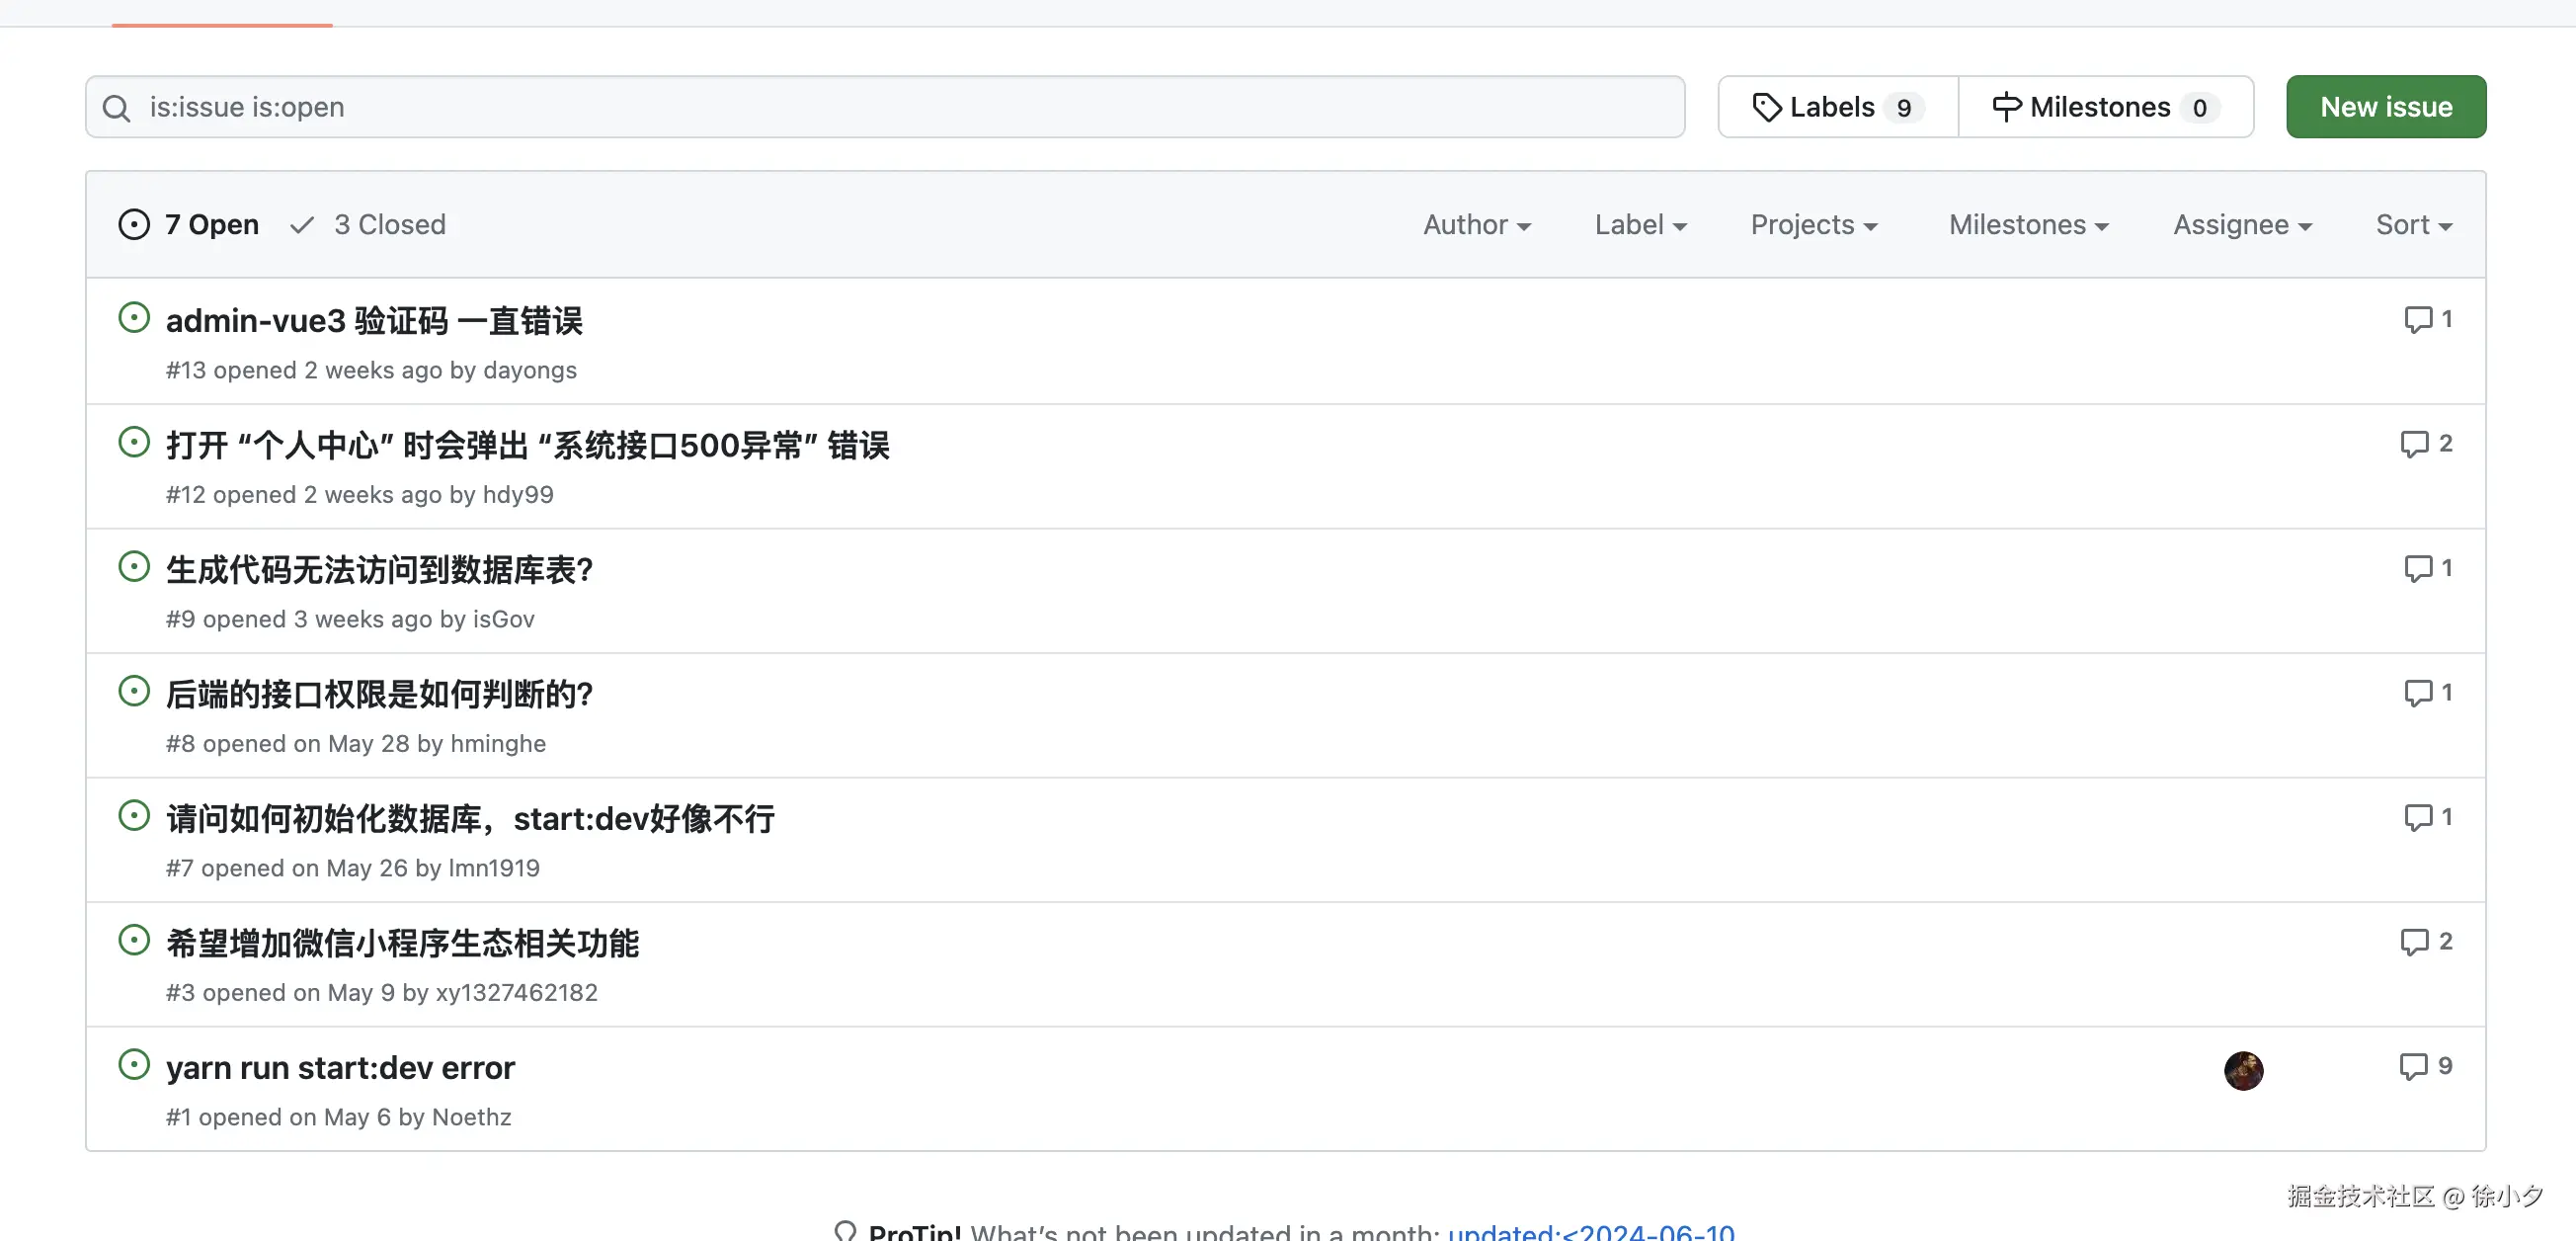Click the search magnifier icon
Viewport: 2576px width, 1241px height.
point(117,108)
